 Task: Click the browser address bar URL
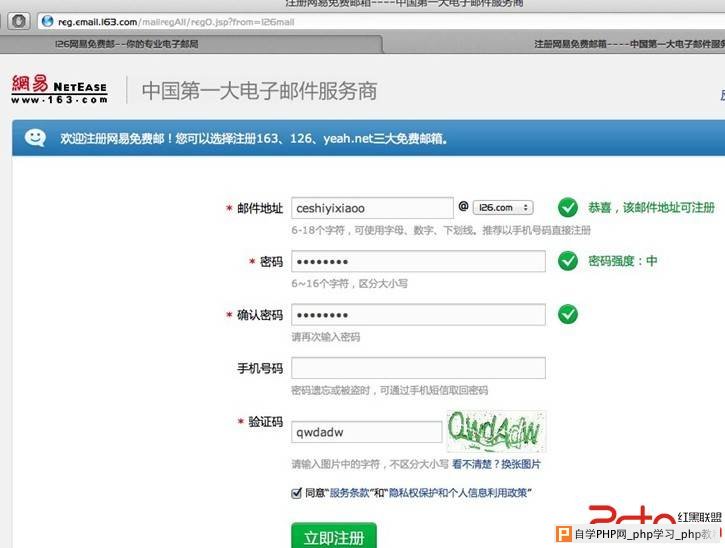coord(176,22)
